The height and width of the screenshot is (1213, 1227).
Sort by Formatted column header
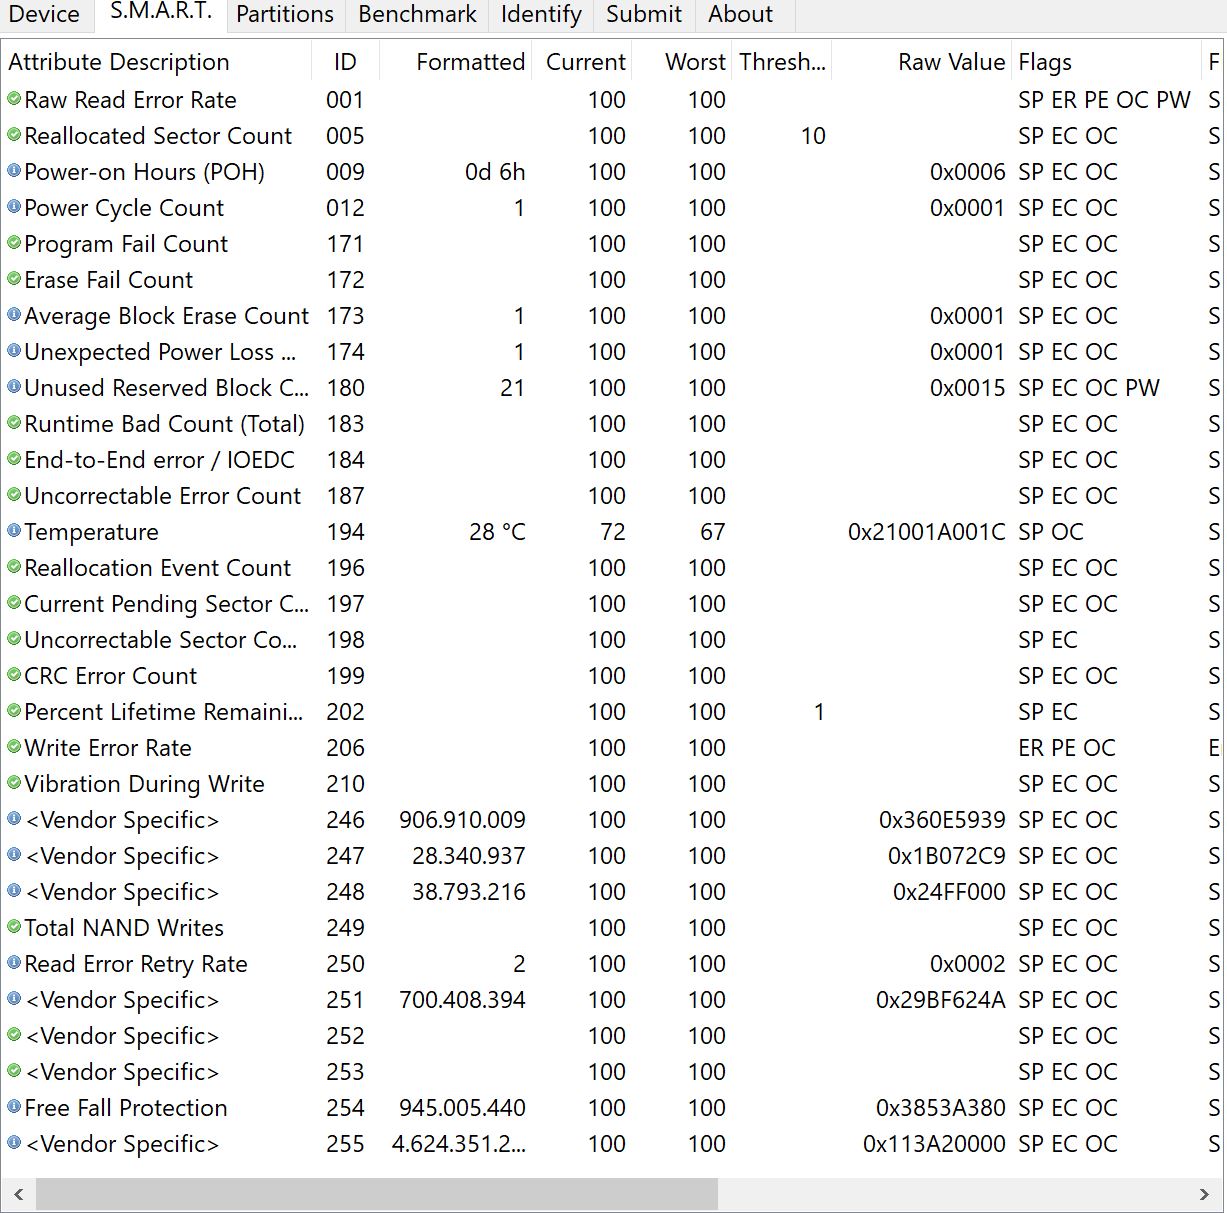coord(456,62)
